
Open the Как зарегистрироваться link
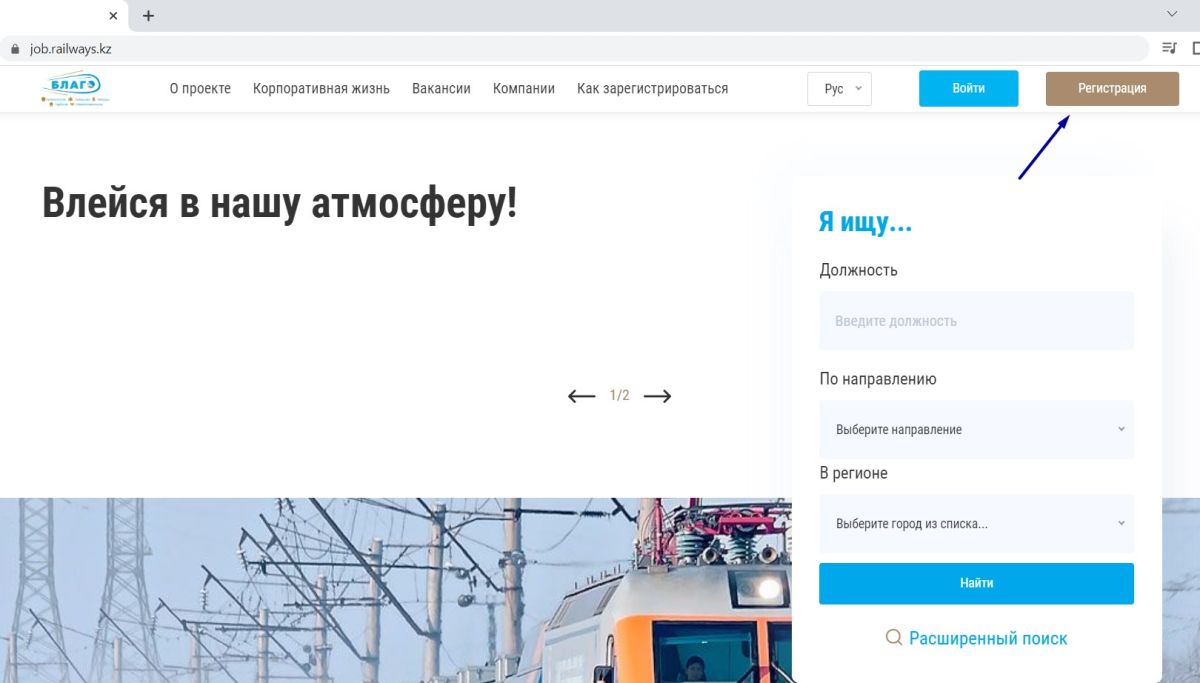point(652,88)
